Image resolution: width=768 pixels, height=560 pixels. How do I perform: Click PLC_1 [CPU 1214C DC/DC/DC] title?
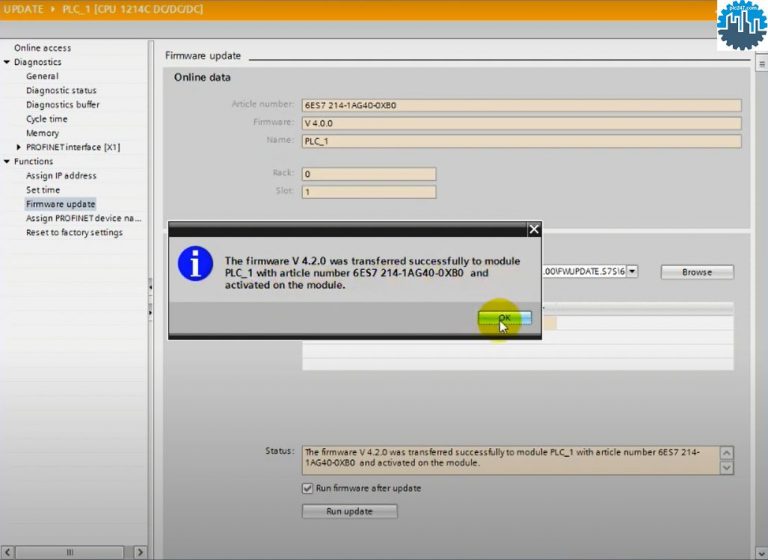click(132, 9)
